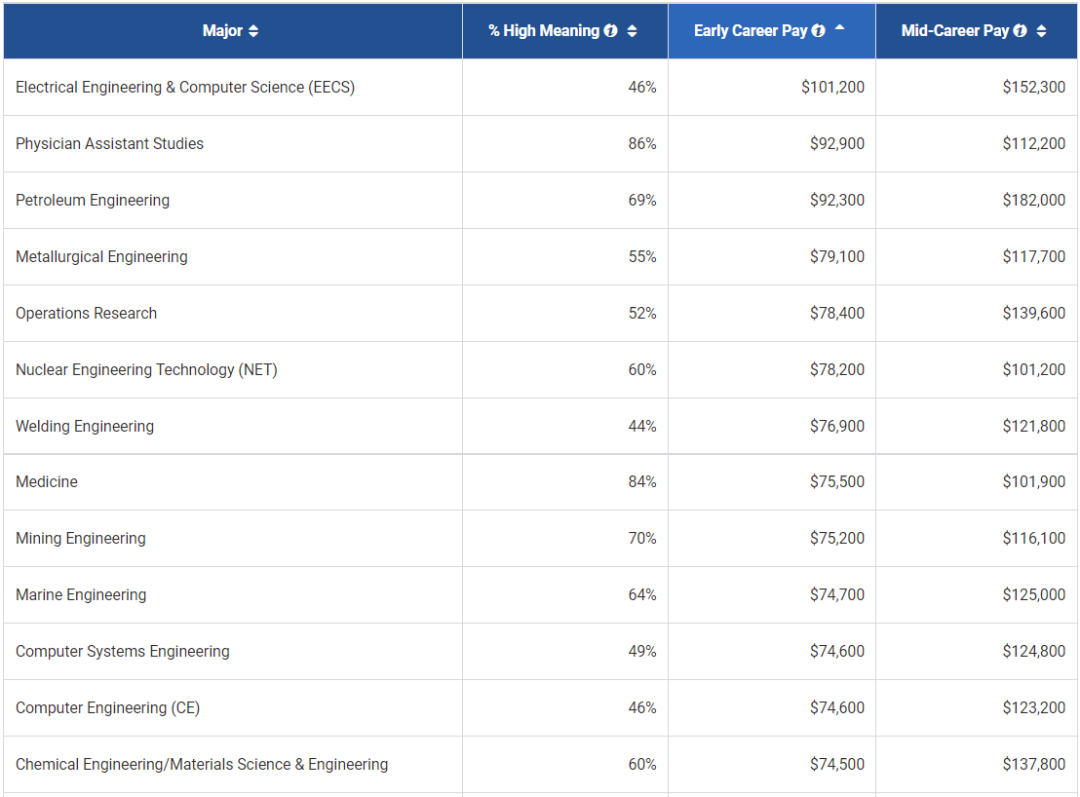Click the sort arrows in Mid-Career Pay header
This screenshot has width=1080, height=797.
point(1041,31)
